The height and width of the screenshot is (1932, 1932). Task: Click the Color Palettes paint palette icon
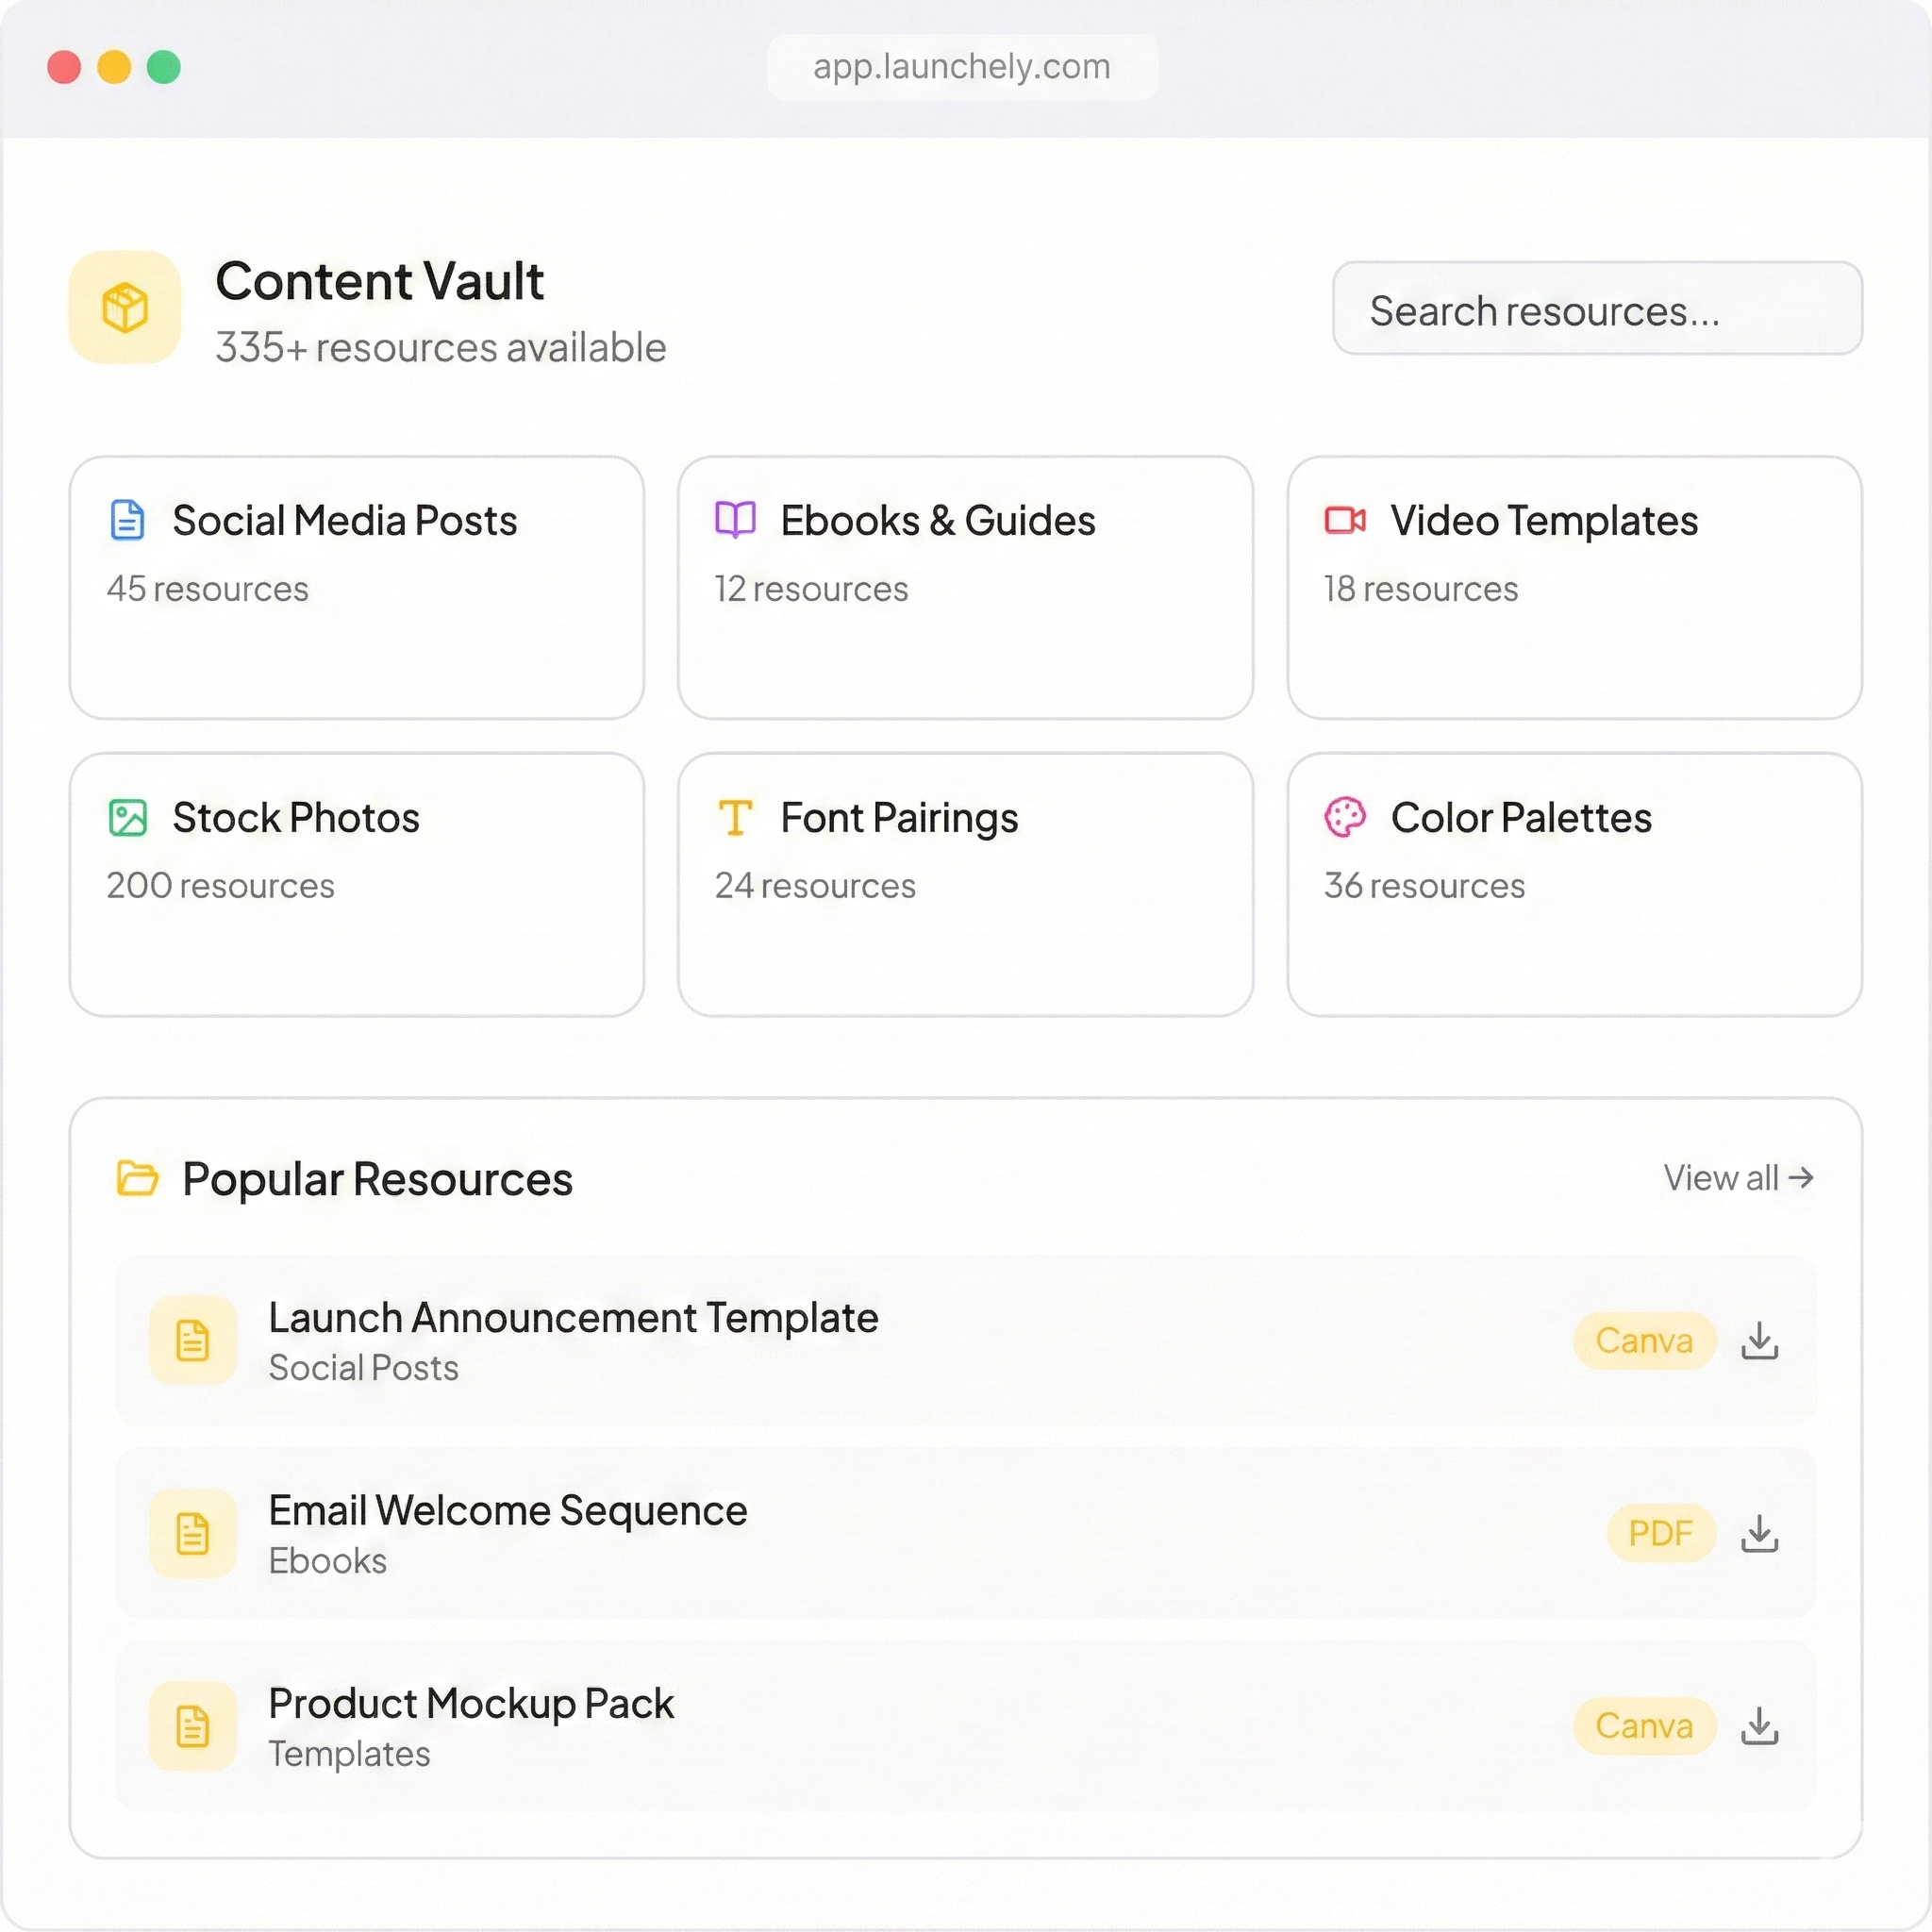click(x=1345, y=817)
